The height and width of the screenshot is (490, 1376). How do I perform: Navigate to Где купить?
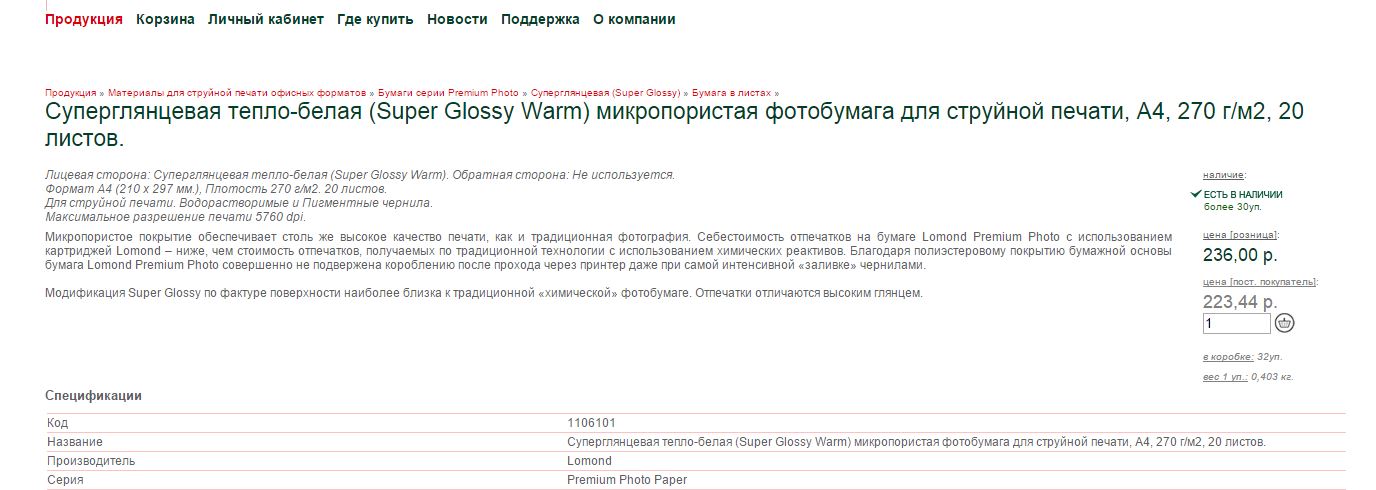(375, 19)
